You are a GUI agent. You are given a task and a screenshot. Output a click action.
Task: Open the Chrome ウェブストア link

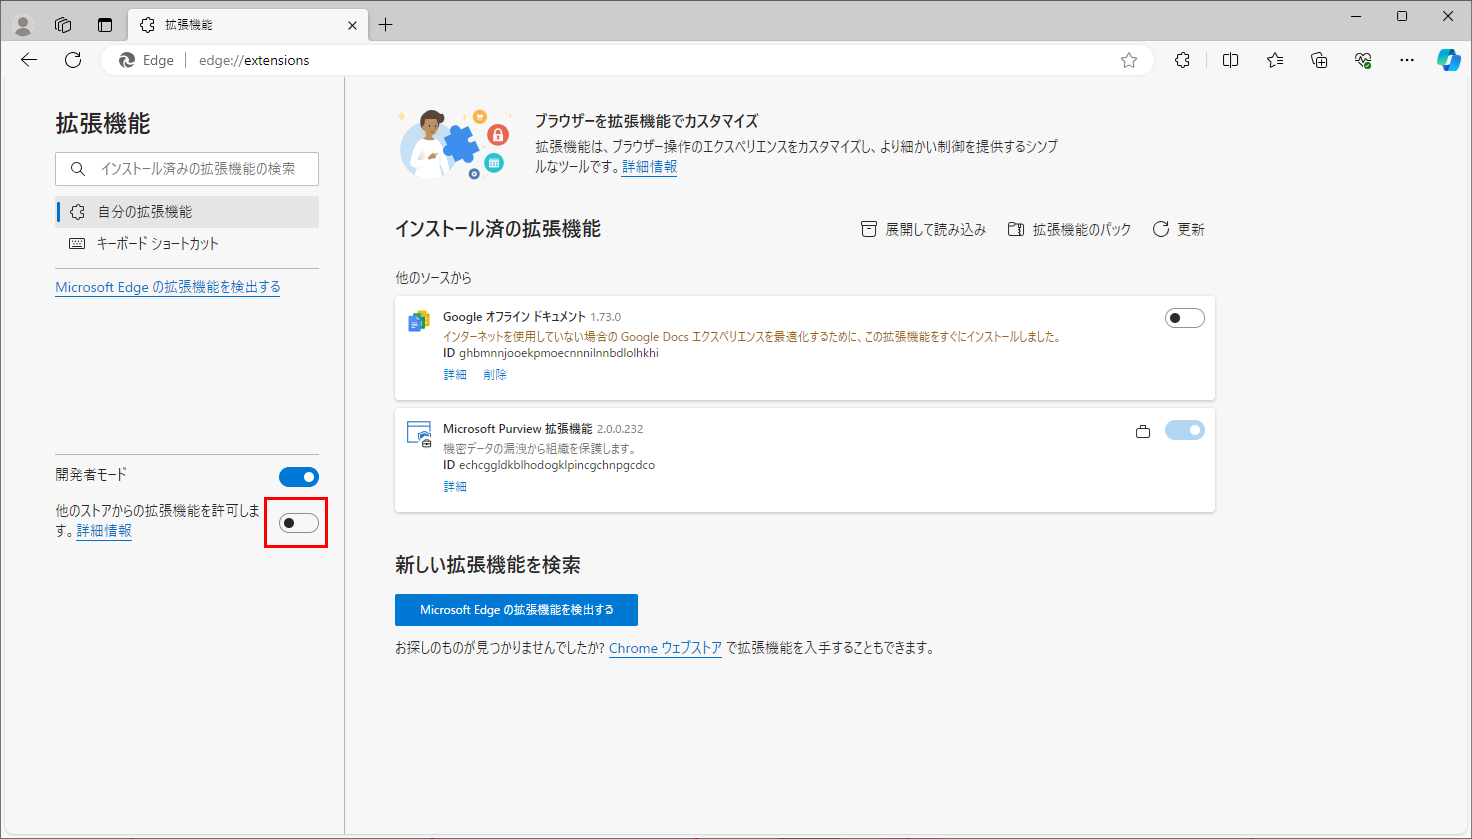pos(665,648)
